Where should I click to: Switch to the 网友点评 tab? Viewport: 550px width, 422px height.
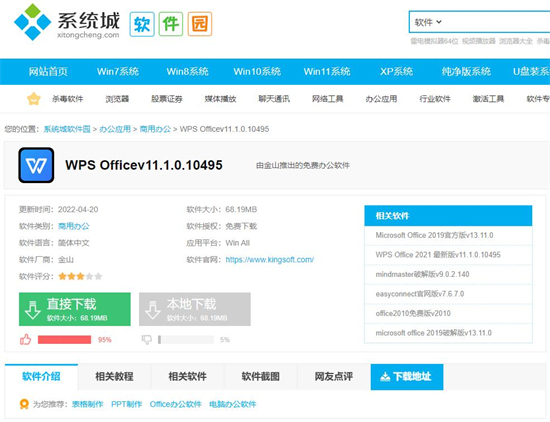334,377
